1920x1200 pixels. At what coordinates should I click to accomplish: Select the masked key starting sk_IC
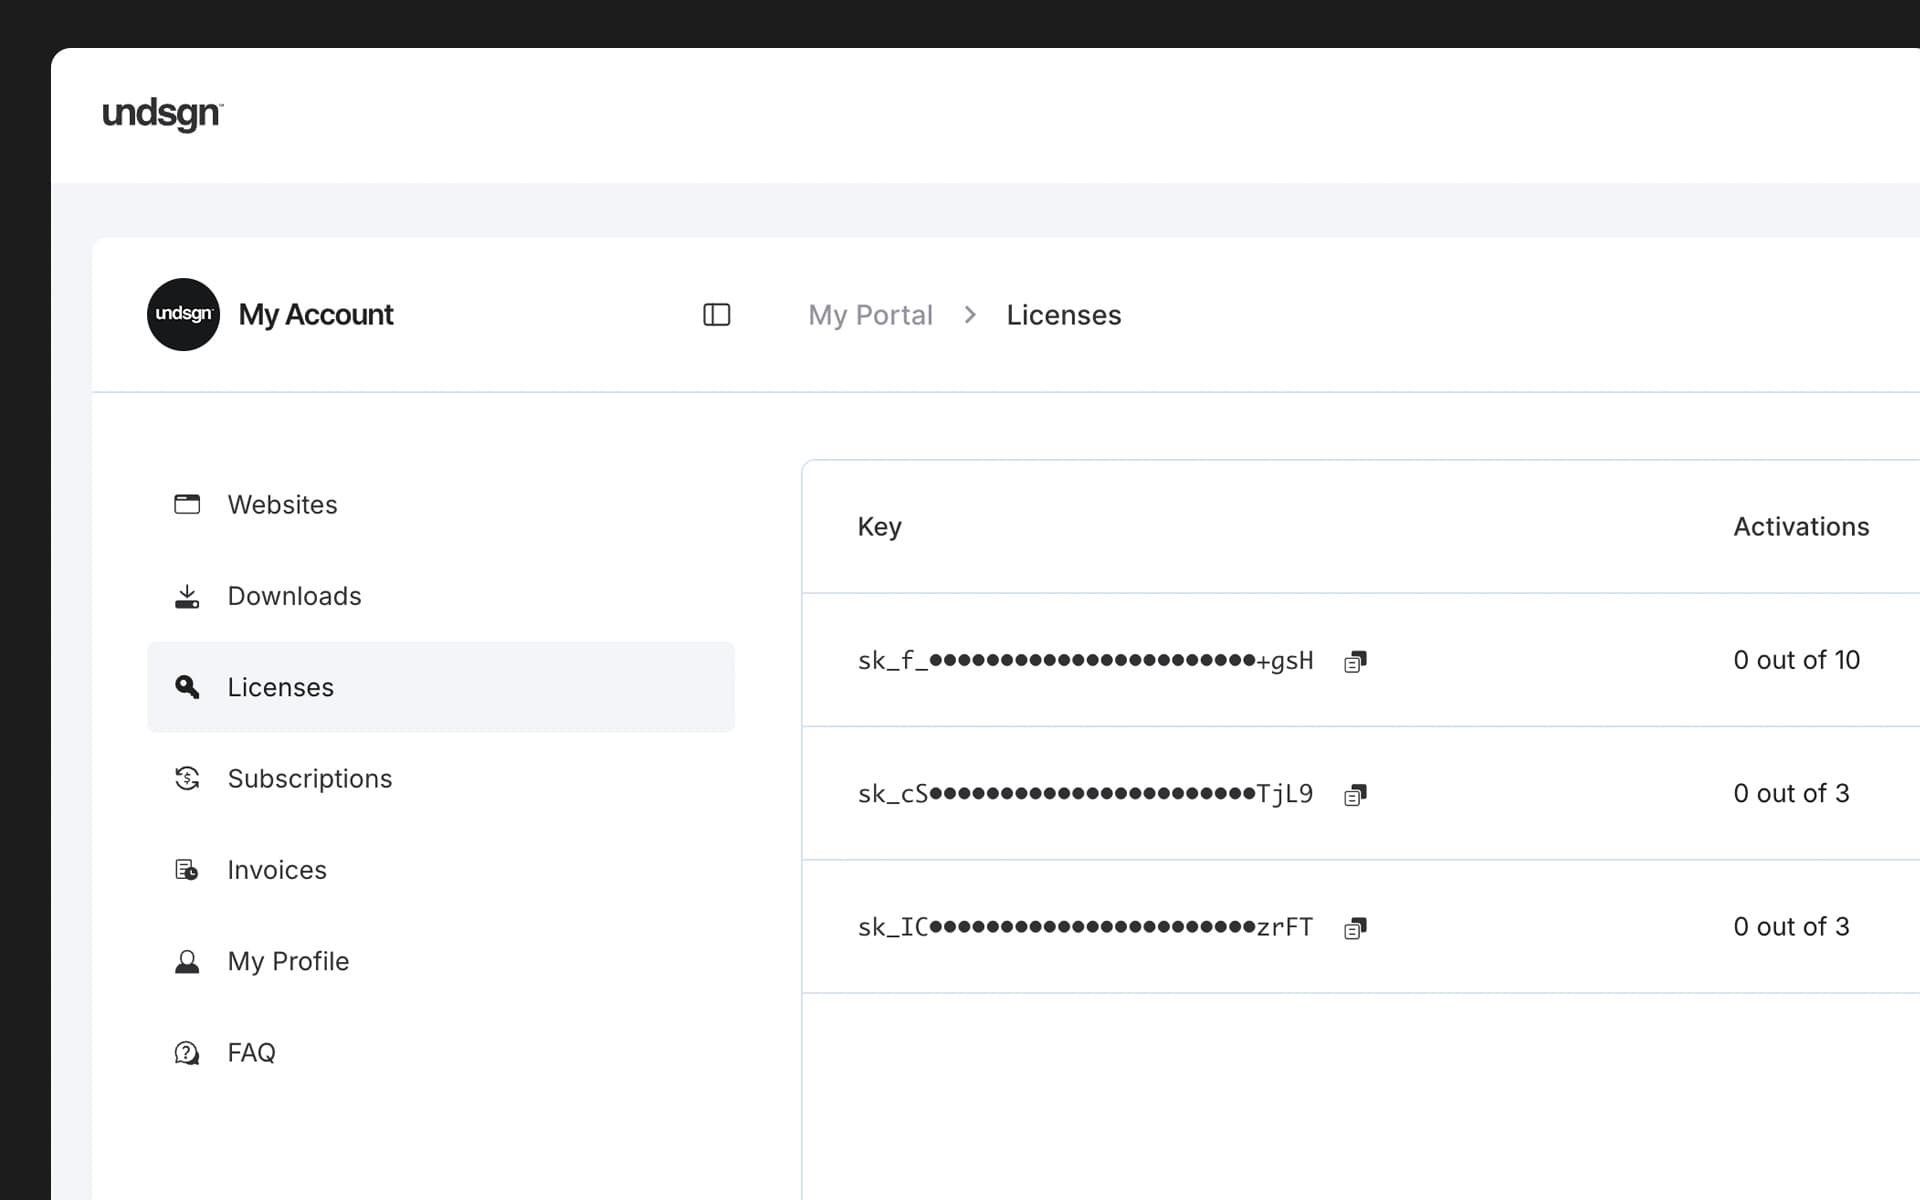click(x=1085, y=927)
